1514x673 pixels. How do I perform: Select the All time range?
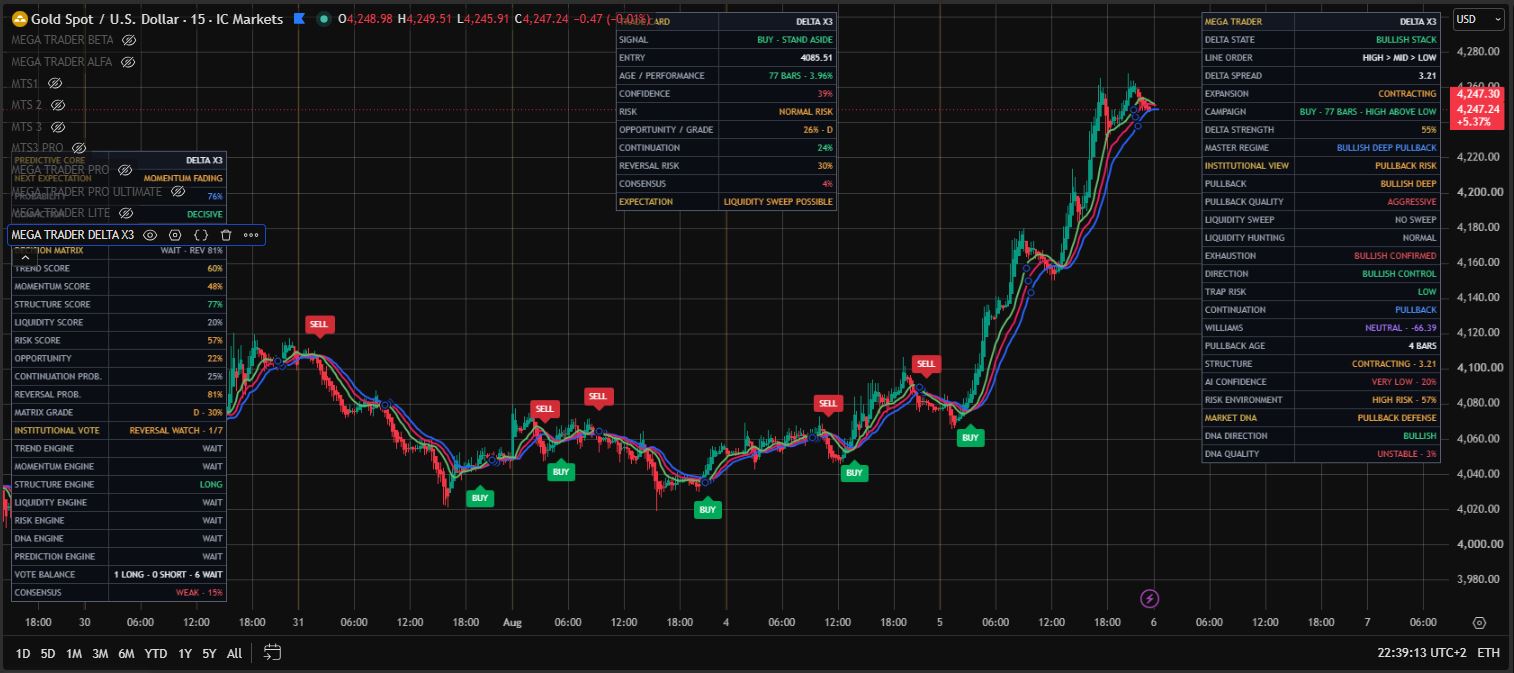[234, 653]
